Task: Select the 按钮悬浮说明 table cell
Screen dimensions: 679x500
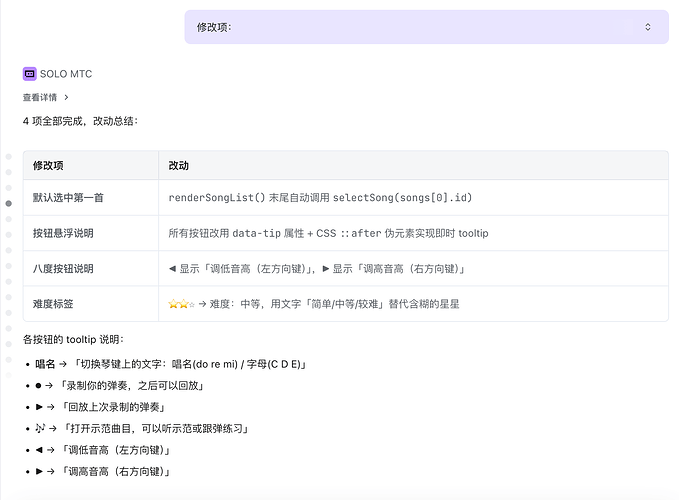Action: pyautogui.click(x=91, y=233)
